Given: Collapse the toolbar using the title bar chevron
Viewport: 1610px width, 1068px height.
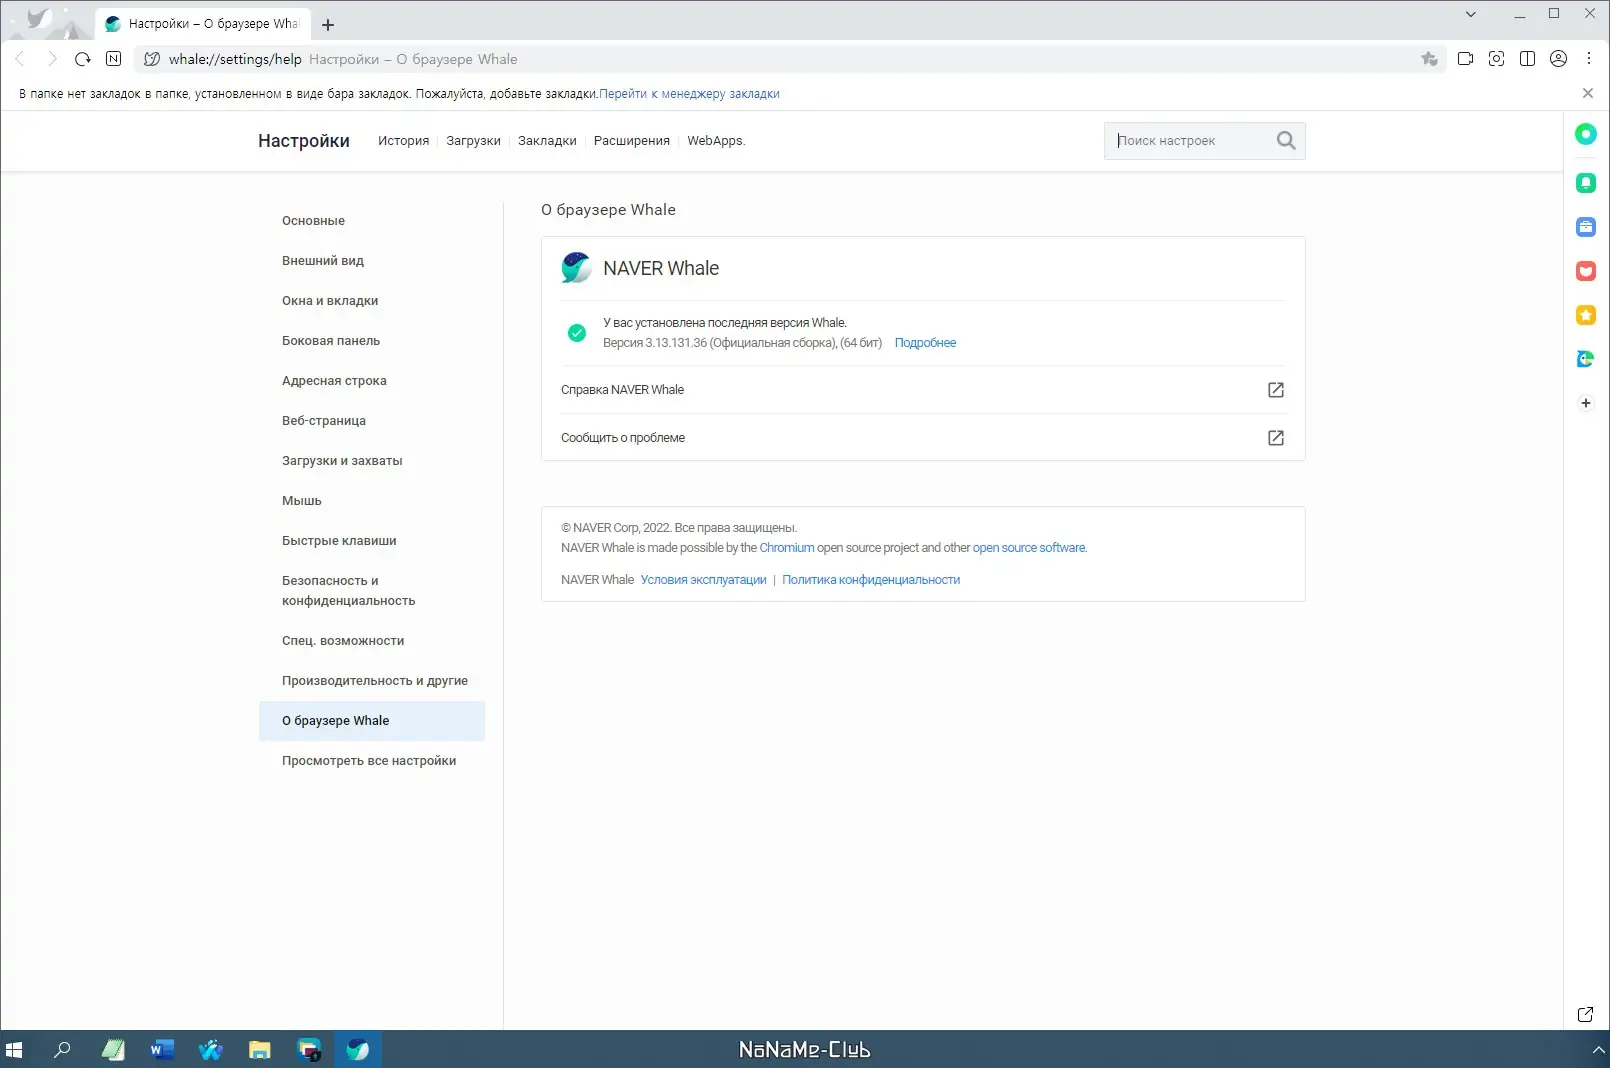Looking at the screenshot, I should pyautogui.click(x=1470, y=14).
